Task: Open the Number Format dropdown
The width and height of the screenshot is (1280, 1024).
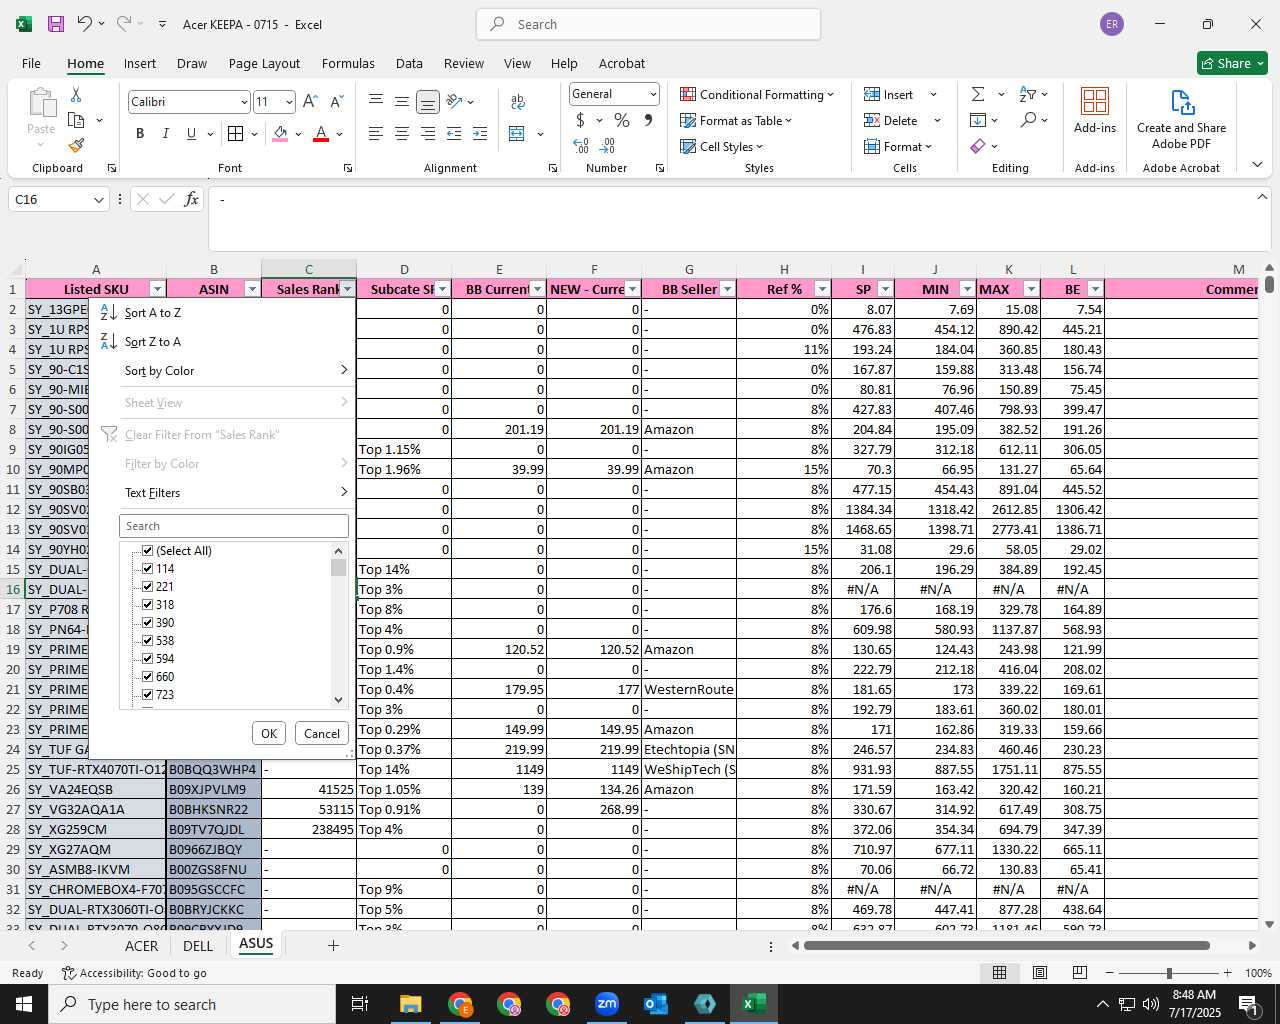Action: (653, 94)
